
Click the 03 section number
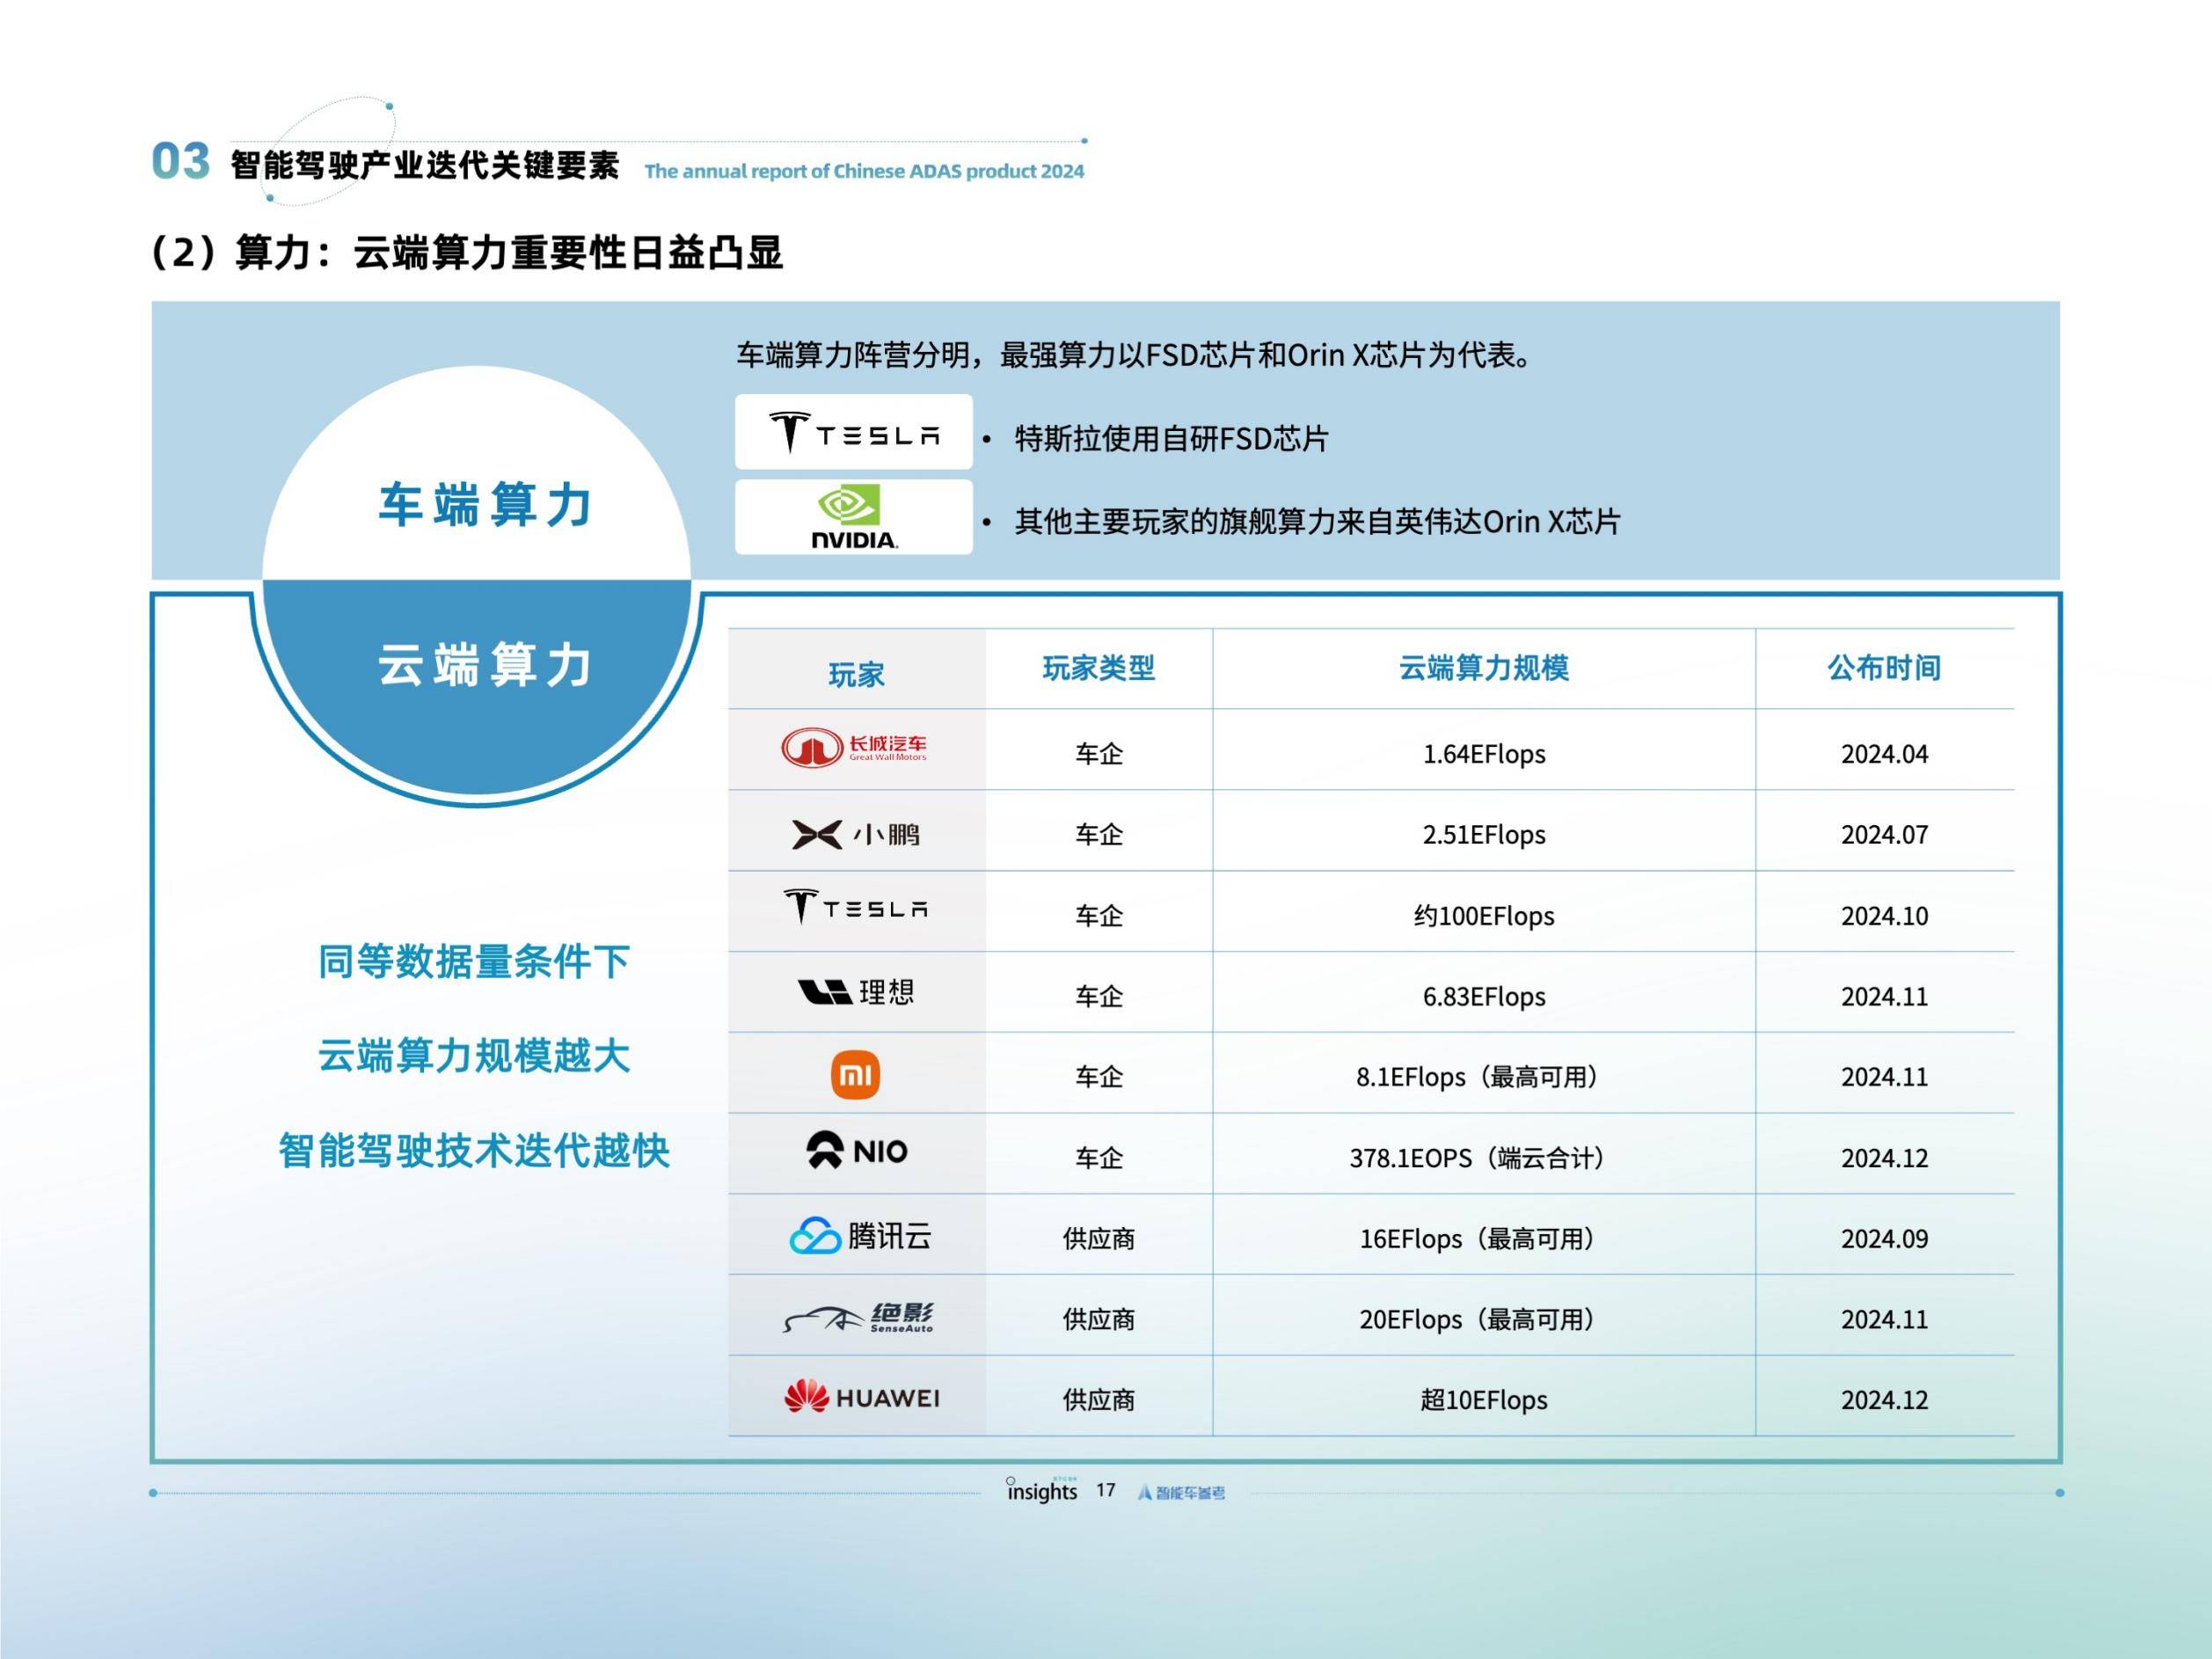tap(181, 161)
